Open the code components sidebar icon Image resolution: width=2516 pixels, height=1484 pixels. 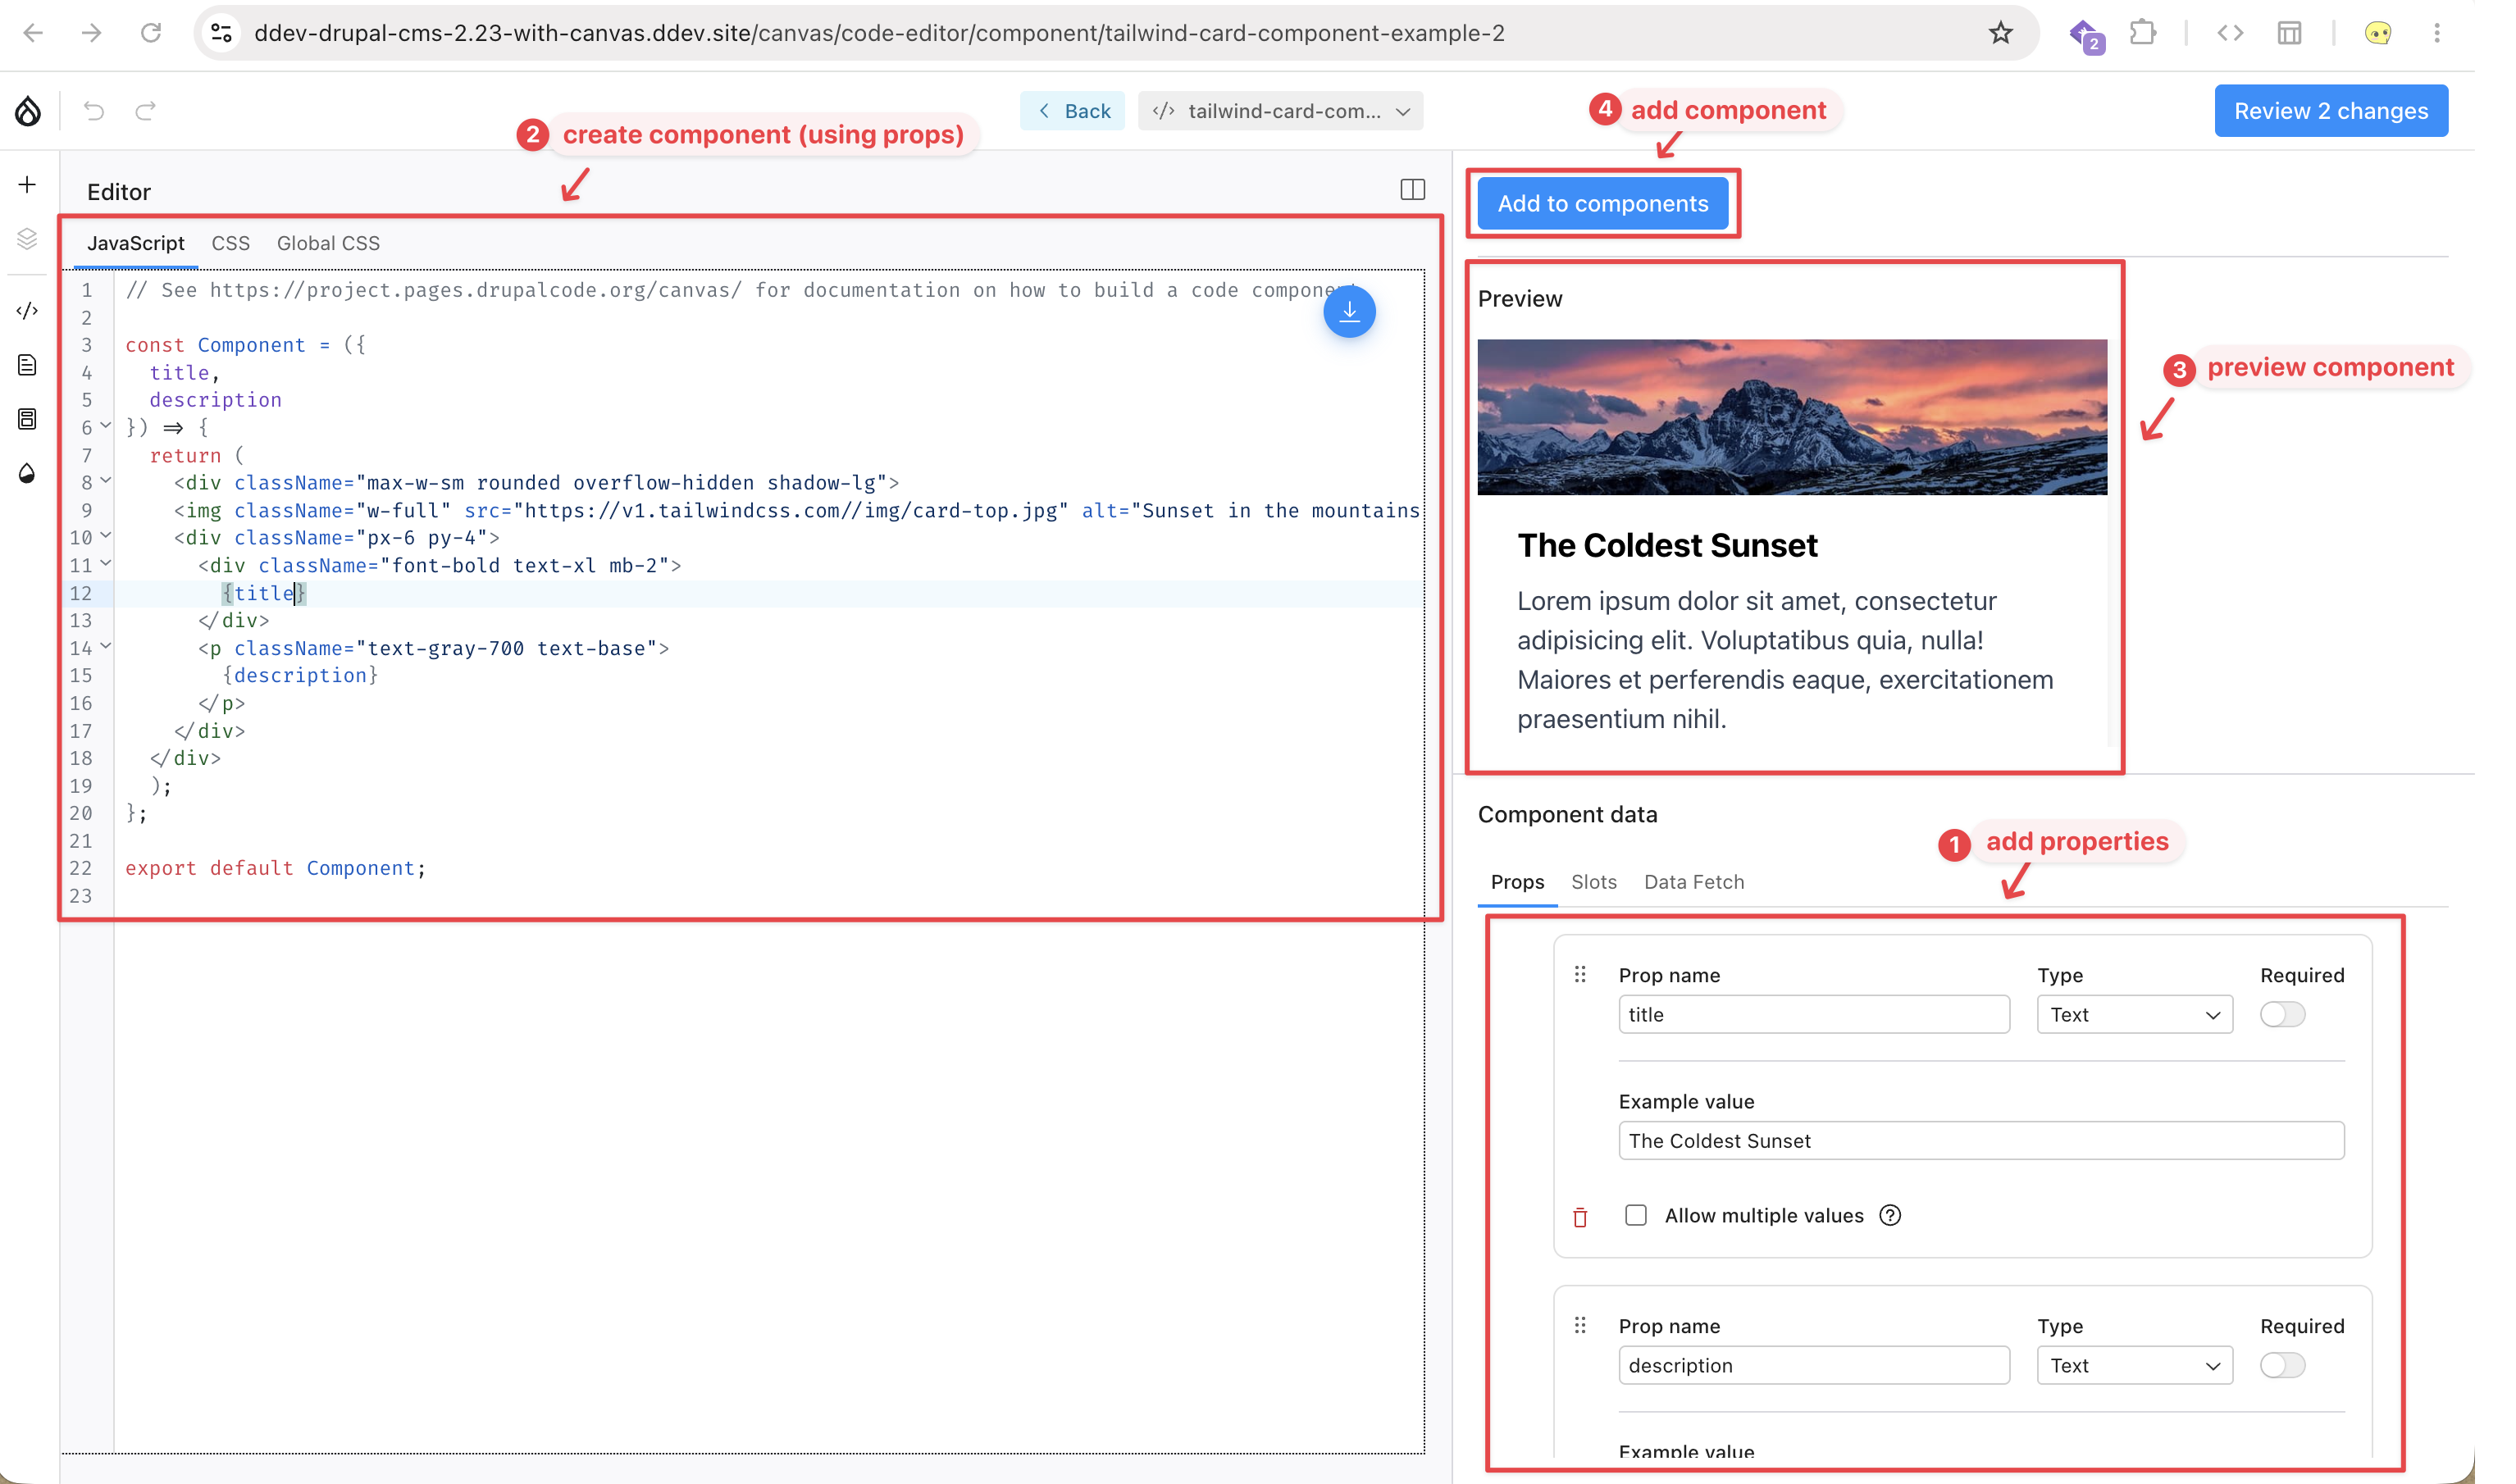pyautogui.click(x=27, y=311)
